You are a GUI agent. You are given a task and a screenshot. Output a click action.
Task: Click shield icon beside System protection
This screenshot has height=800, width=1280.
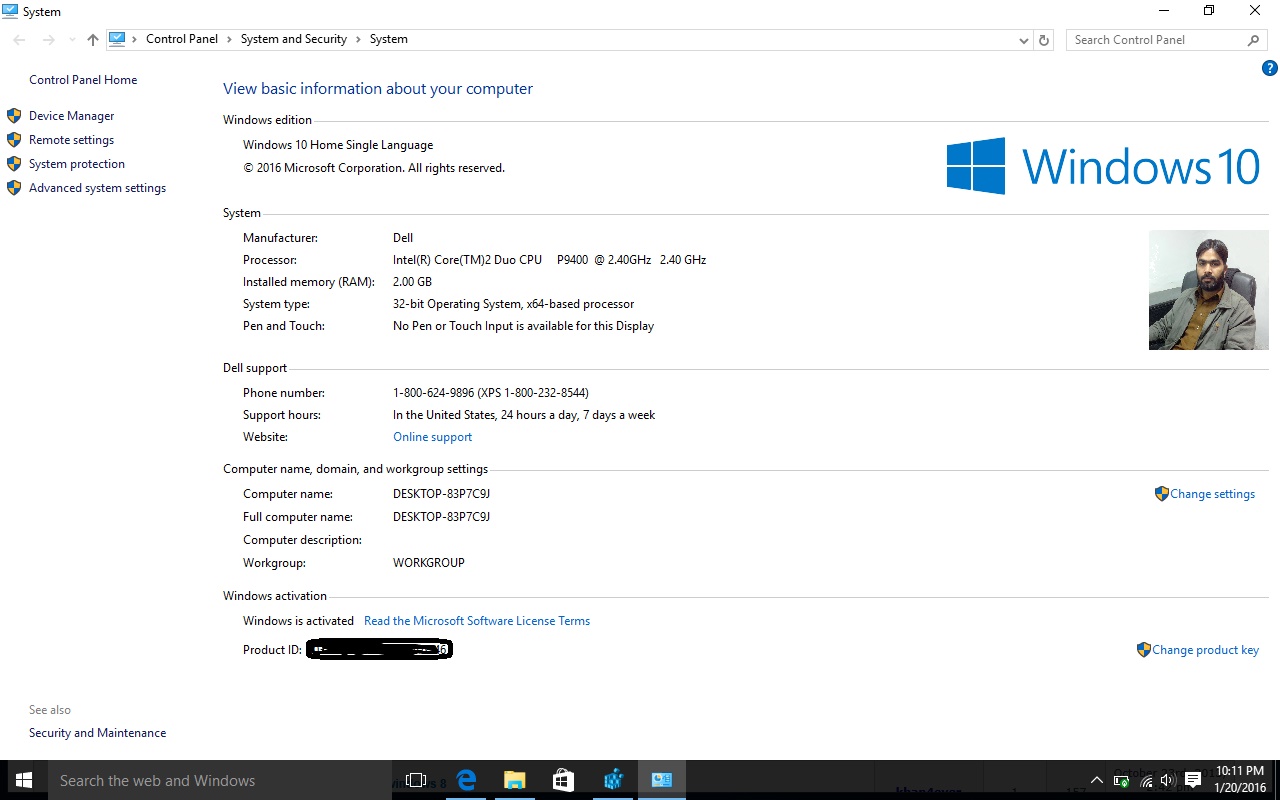[14, 164]
